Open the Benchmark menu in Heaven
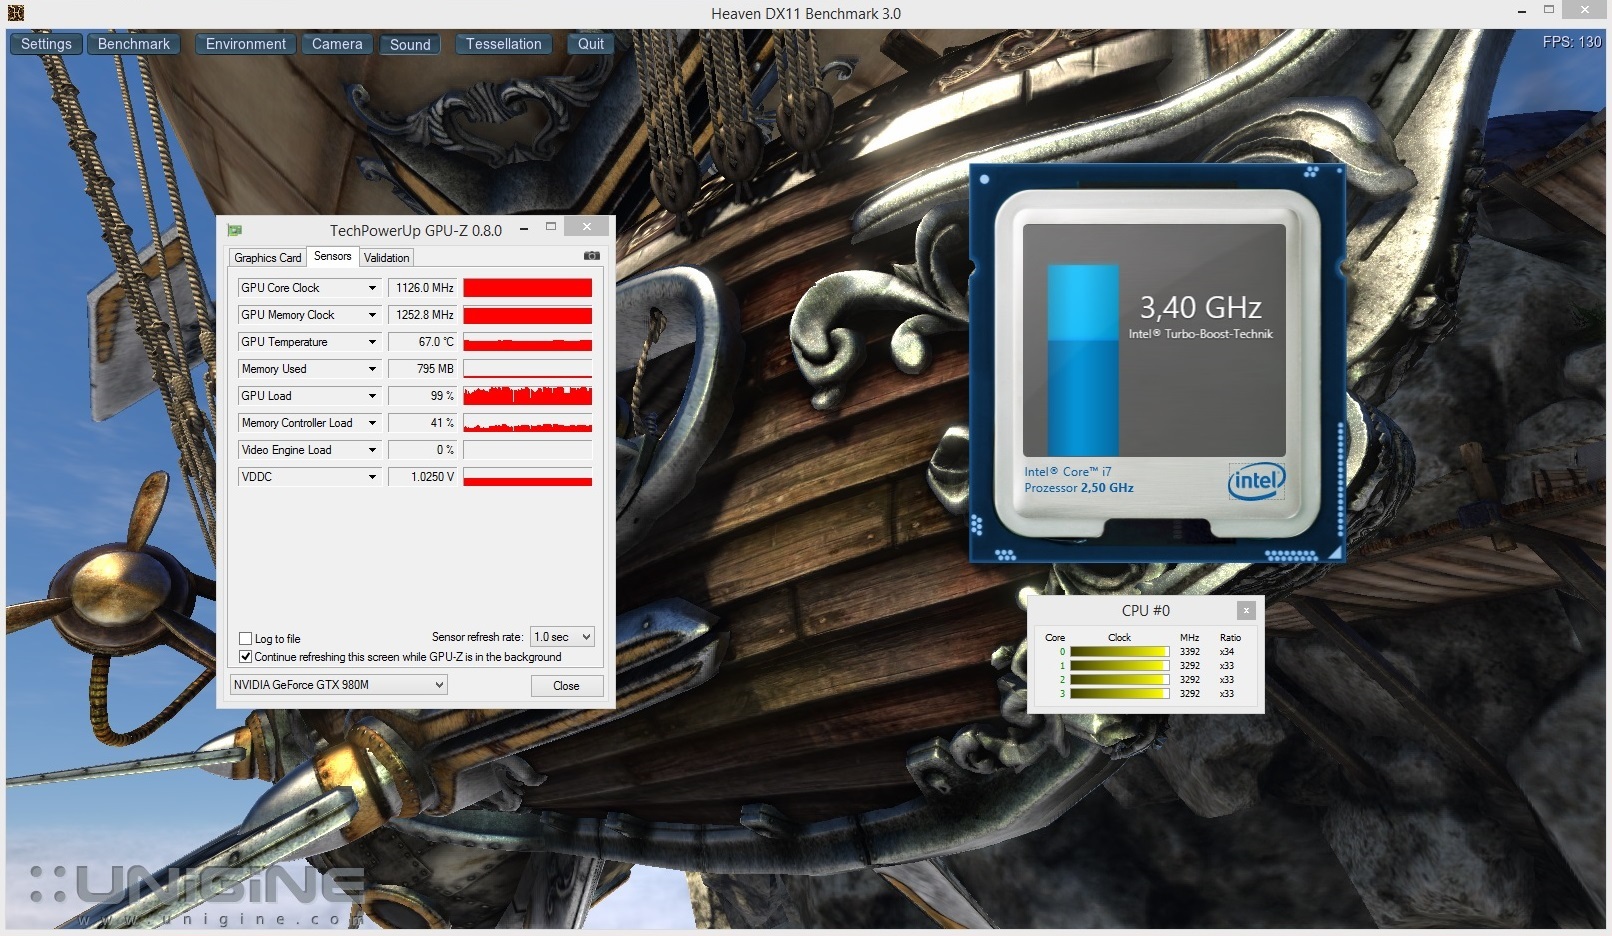Viewport: 1612px width, 936px height. 134,44
